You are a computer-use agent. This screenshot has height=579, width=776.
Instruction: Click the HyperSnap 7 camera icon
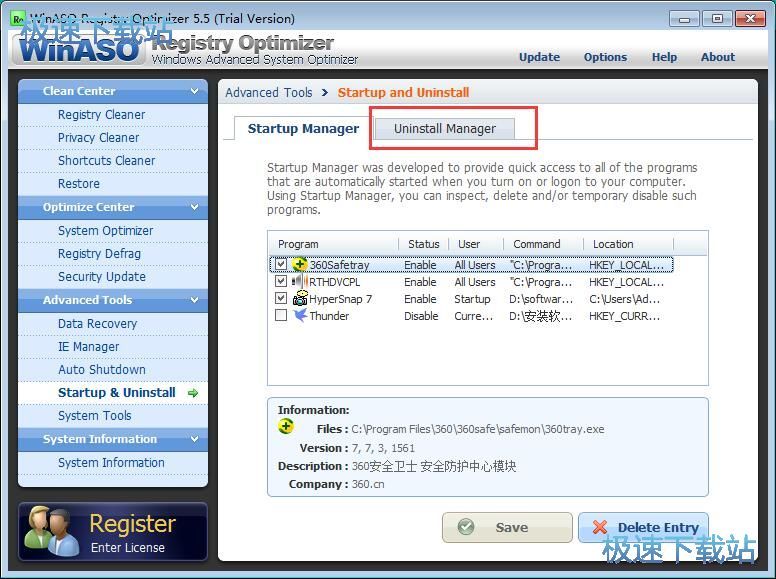click(x=299, y=298)
